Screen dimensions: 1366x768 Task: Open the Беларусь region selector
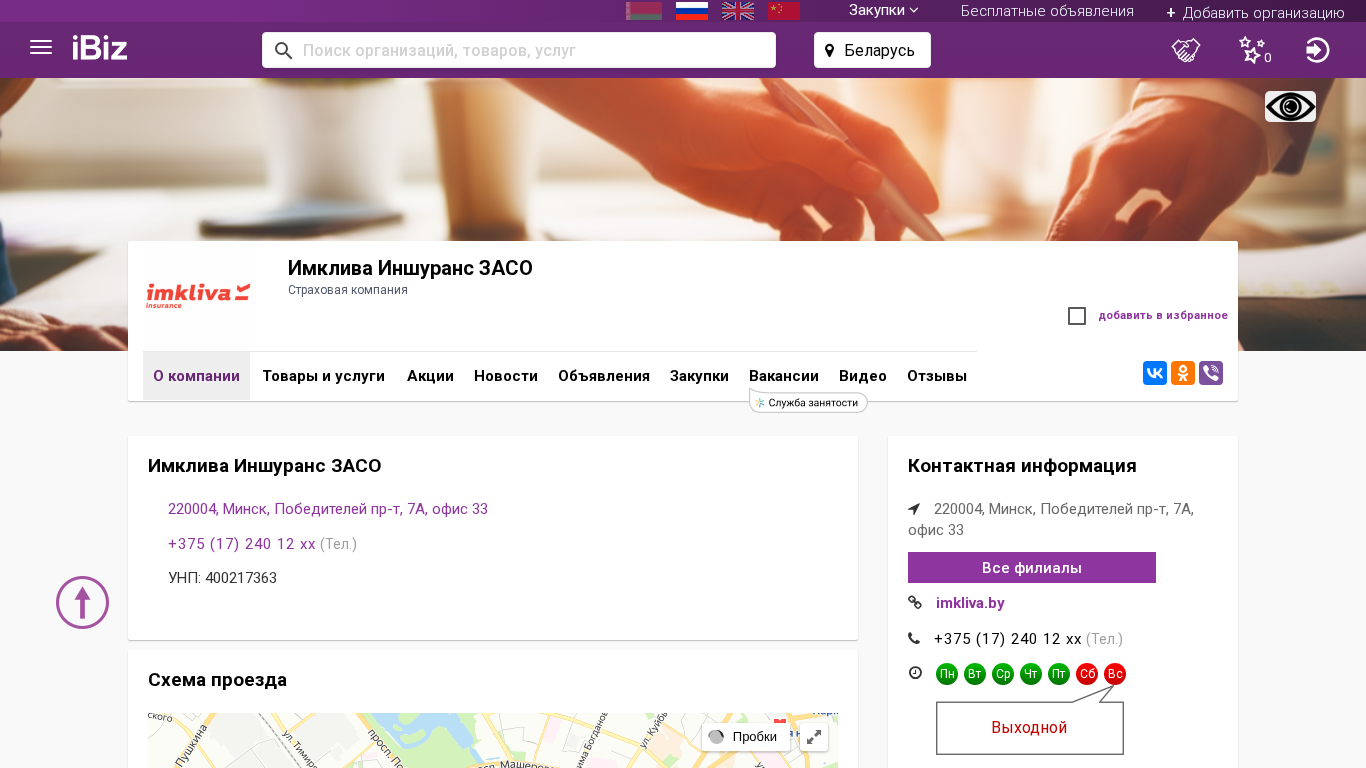click(x=872, y=50)
